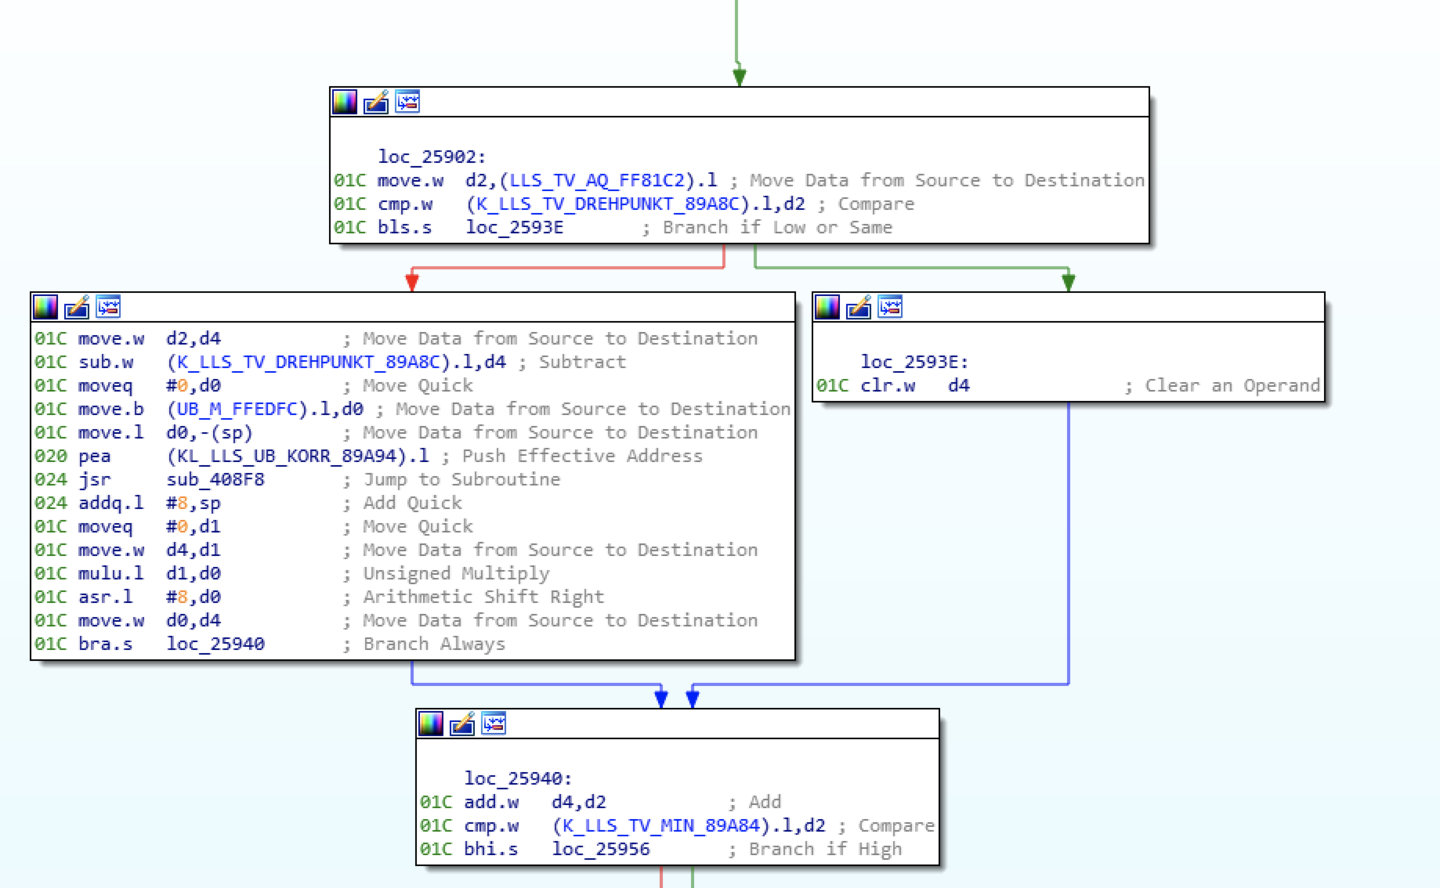1440x888 pixels.
Task: Set node color for loc_2593E block
Action: [827, 307]
